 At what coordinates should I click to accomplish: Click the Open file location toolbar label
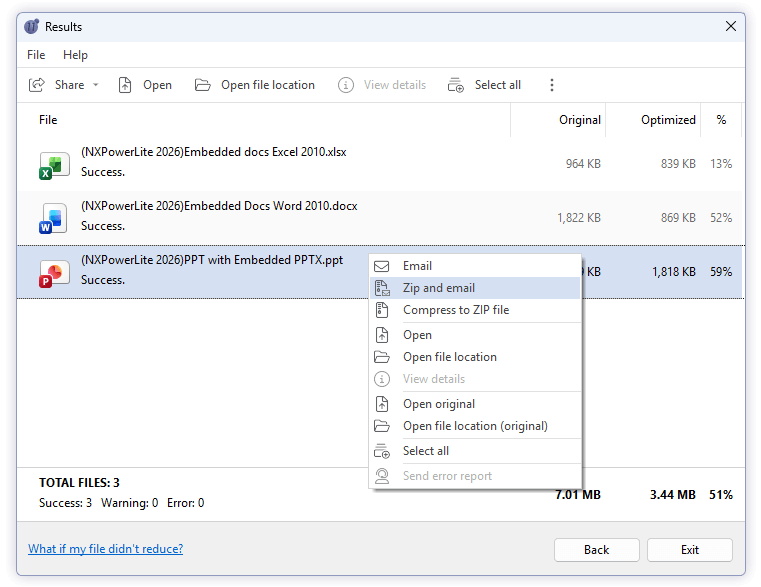pos(268,85)
